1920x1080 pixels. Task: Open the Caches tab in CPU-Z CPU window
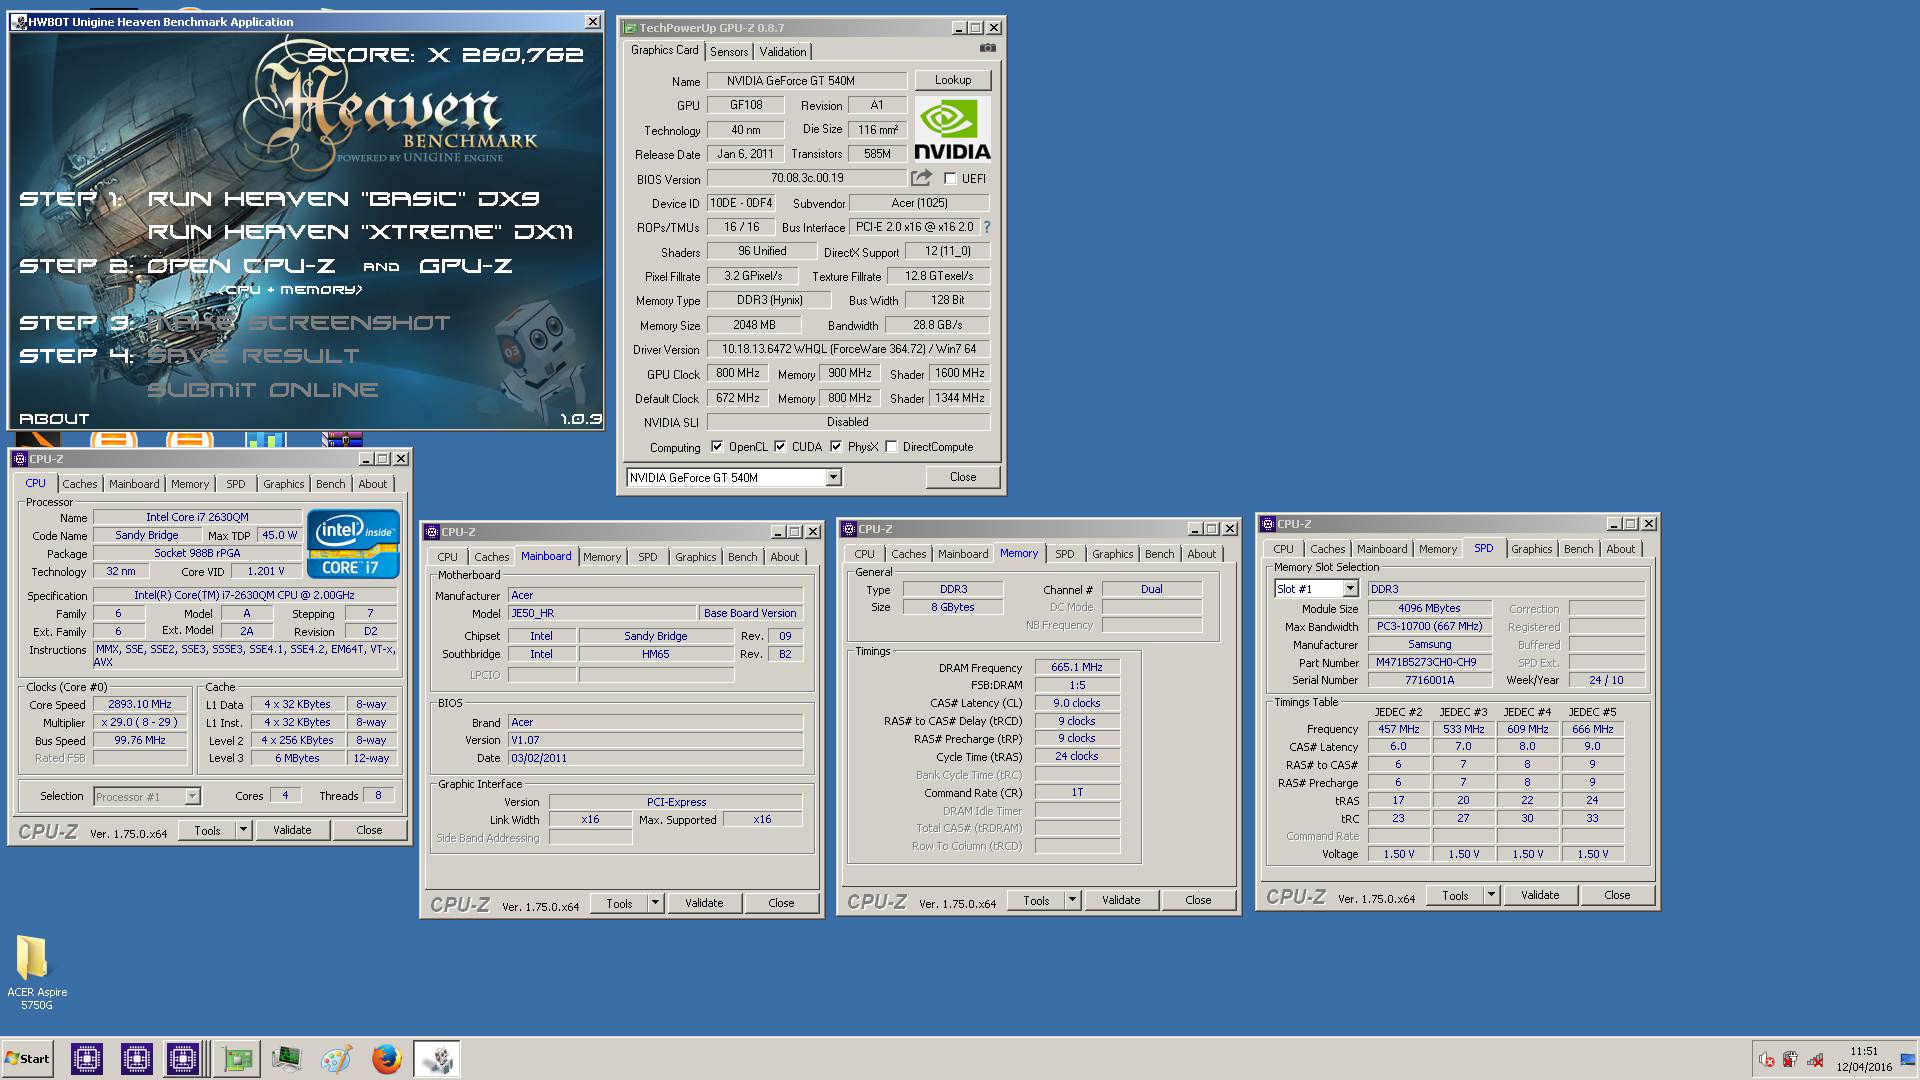tap(80, 484)
